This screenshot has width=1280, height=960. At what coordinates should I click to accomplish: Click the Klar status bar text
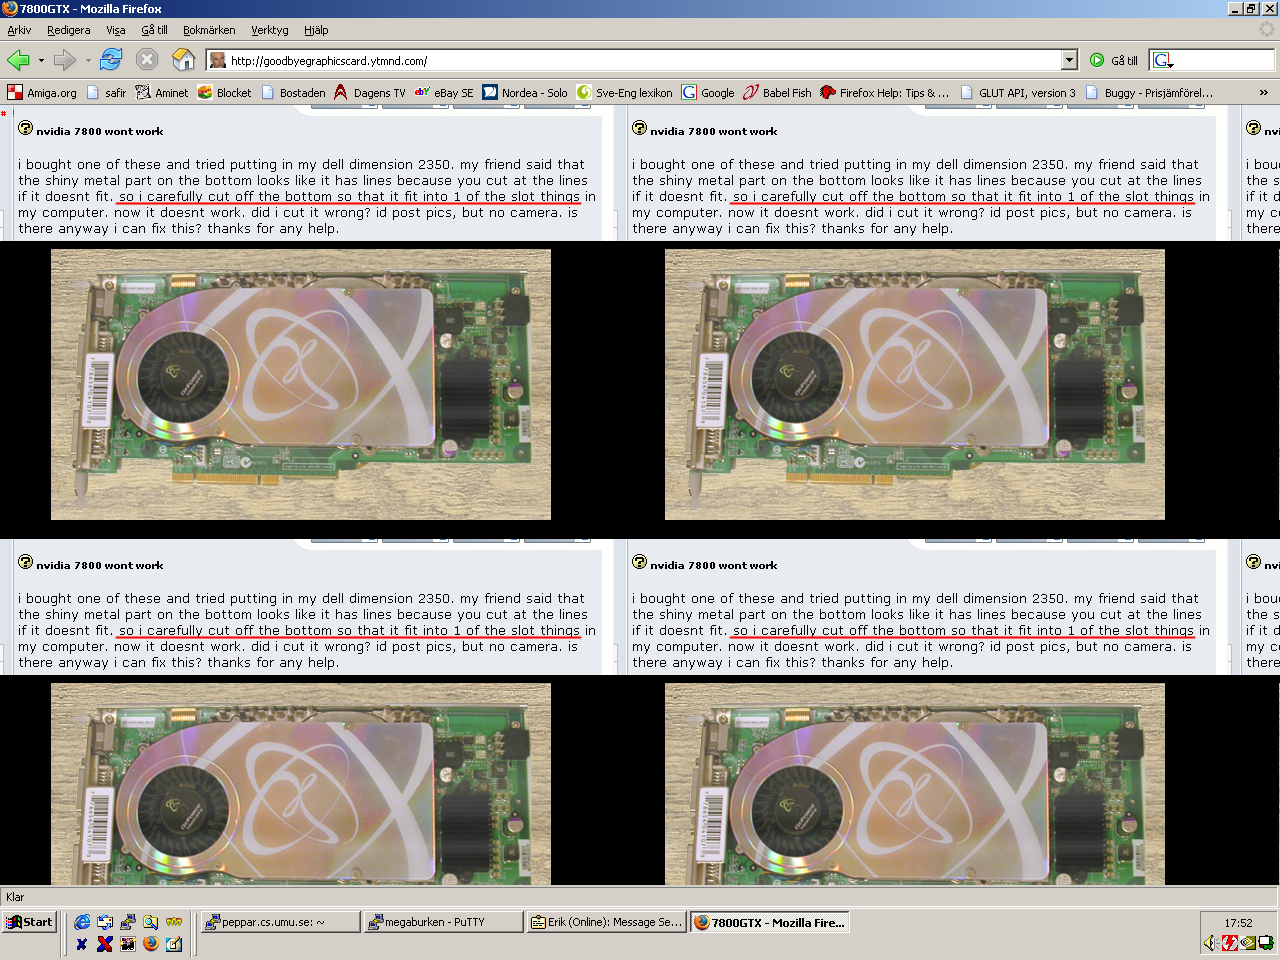15,897
